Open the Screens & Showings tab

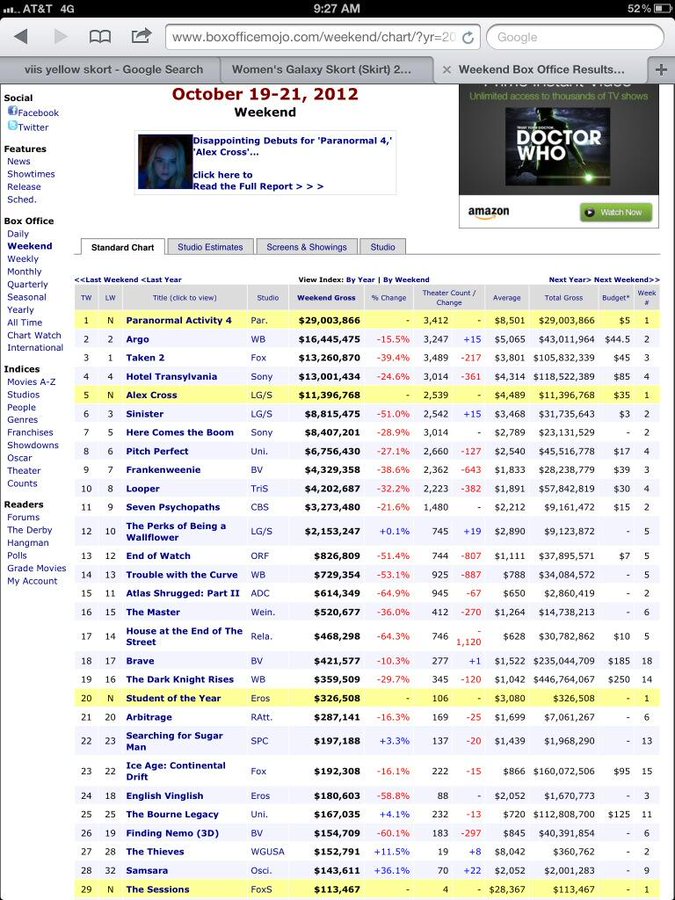[x=307, y=247]
